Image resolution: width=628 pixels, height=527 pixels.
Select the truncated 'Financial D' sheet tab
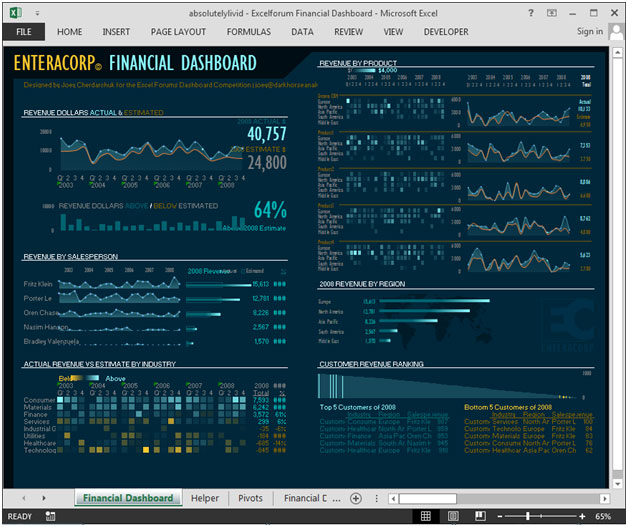click(x=306, y=498)
